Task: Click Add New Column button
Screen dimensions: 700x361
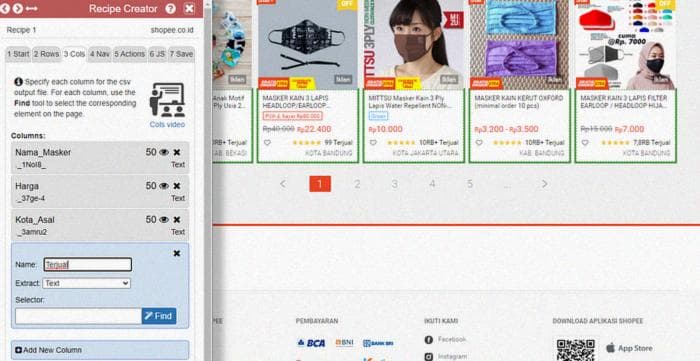Action: pyautogui.click(x=100, y=350)
